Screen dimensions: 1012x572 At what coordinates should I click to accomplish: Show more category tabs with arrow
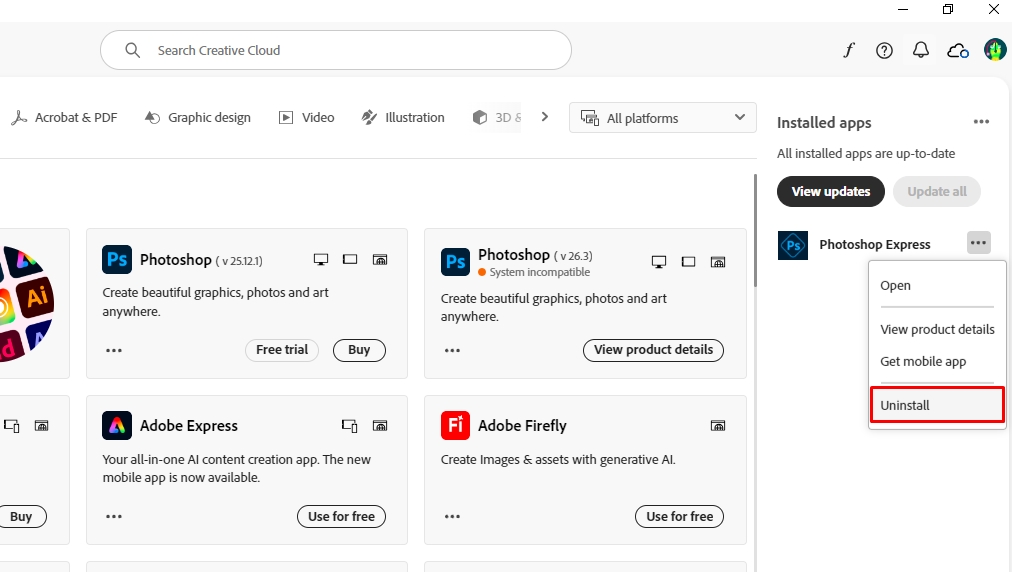pos(545,117)
